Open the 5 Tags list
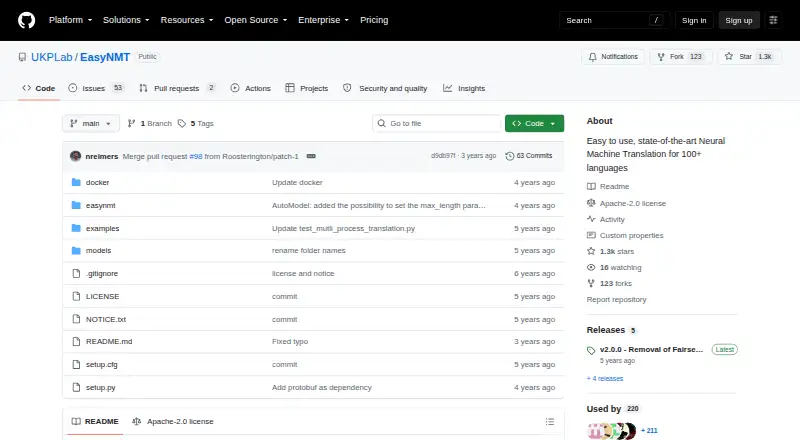Viewport: 800px width, 440px height. point(196,124)
